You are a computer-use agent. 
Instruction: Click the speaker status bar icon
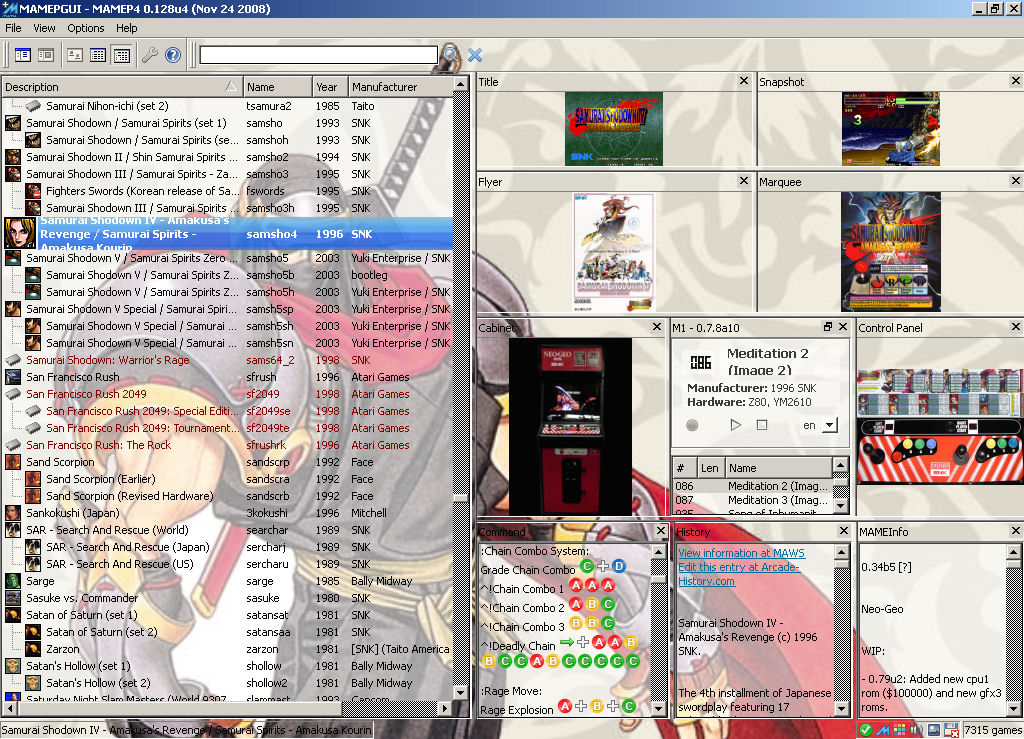pyautogui.click(x=916, y=730)
